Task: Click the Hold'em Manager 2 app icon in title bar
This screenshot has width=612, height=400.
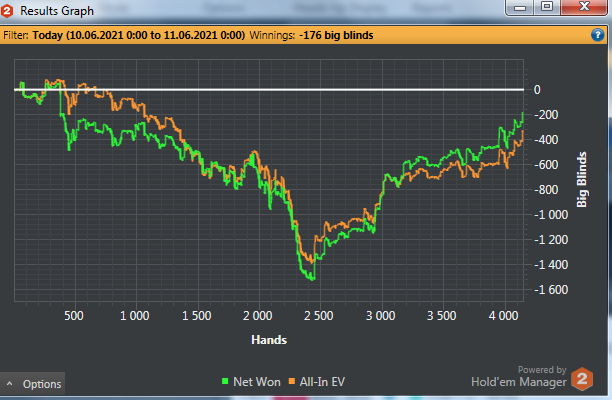Action: [7, 11]
